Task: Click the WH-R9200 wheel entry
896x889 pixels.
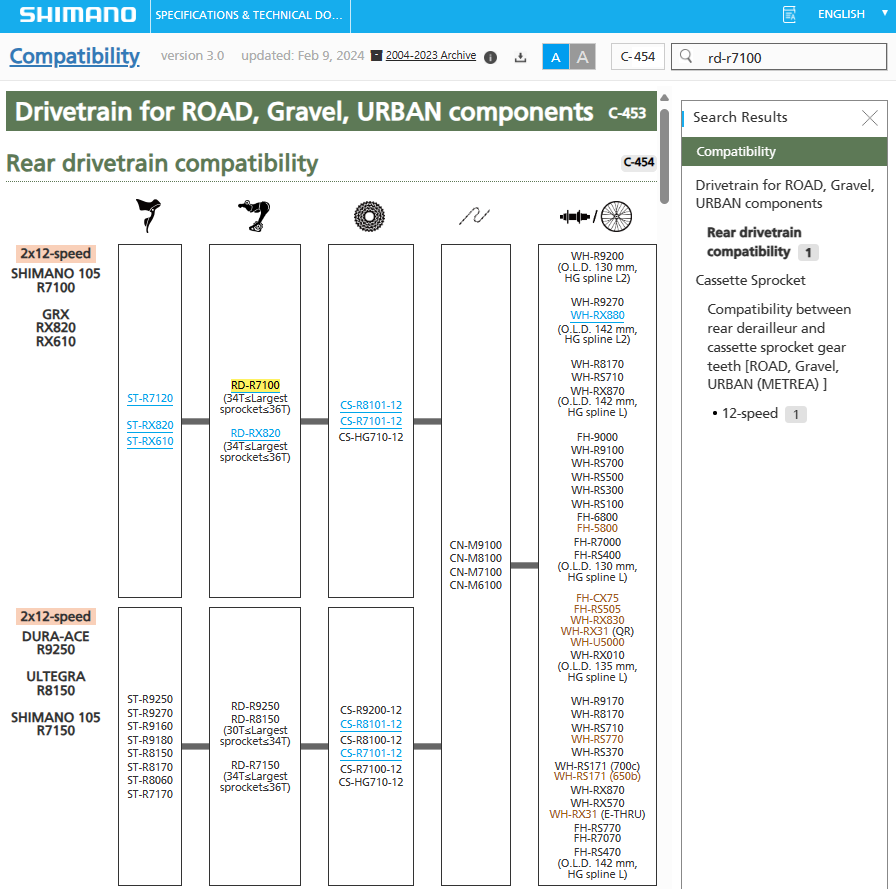Action: [x=597, y=256]
